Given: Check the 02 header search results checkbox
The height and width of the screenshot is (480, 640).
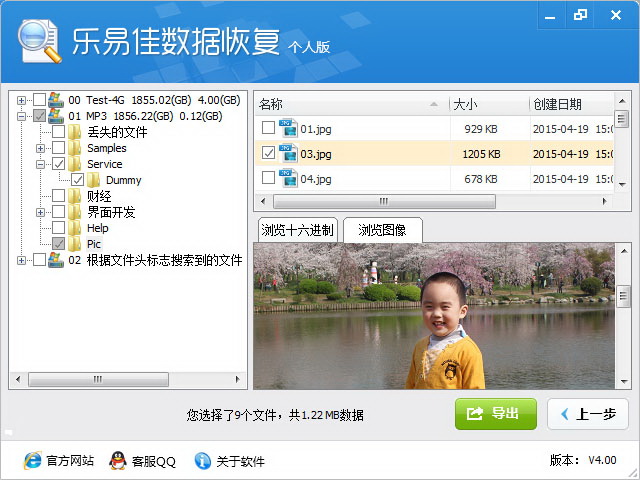Looking at the screenshot, I should (40, 260).
